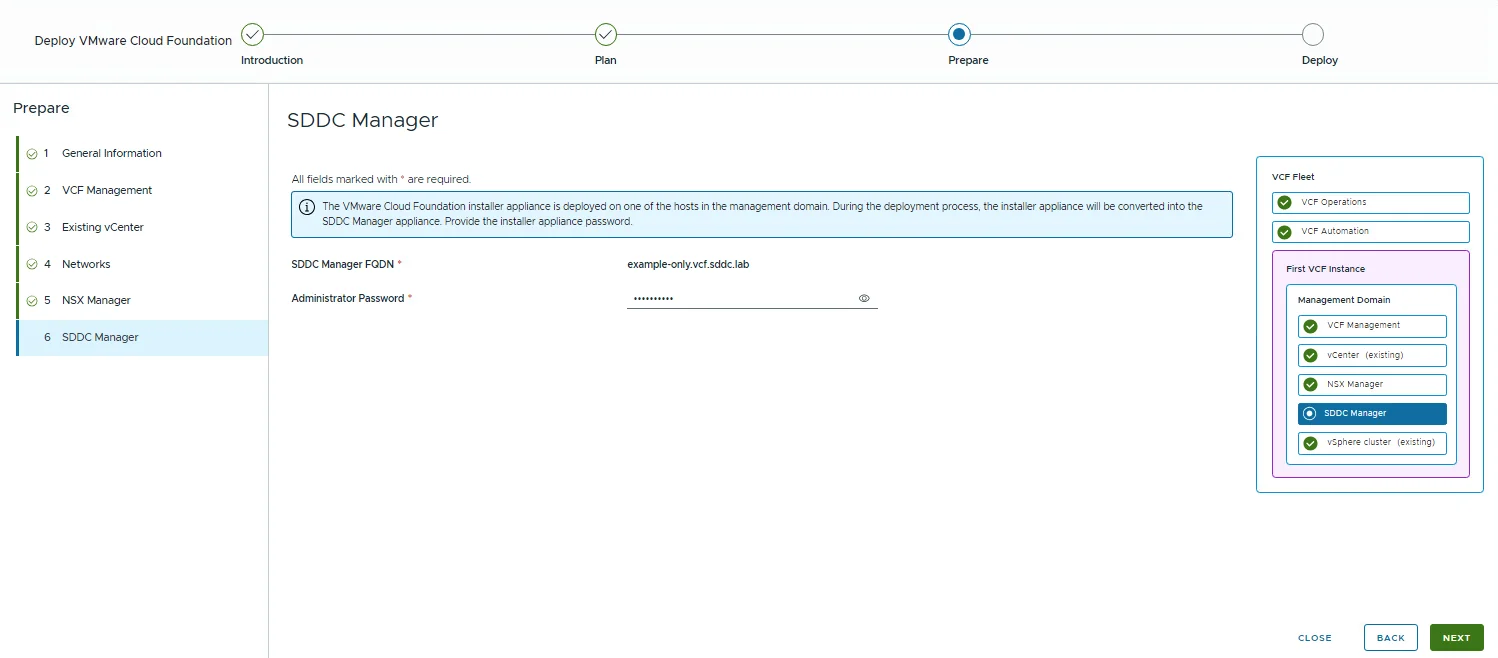Click the 'VCF Fleet' diagram heading
The width and height of the screenshot is (1498, 658).
click(x=1293, y=177)
